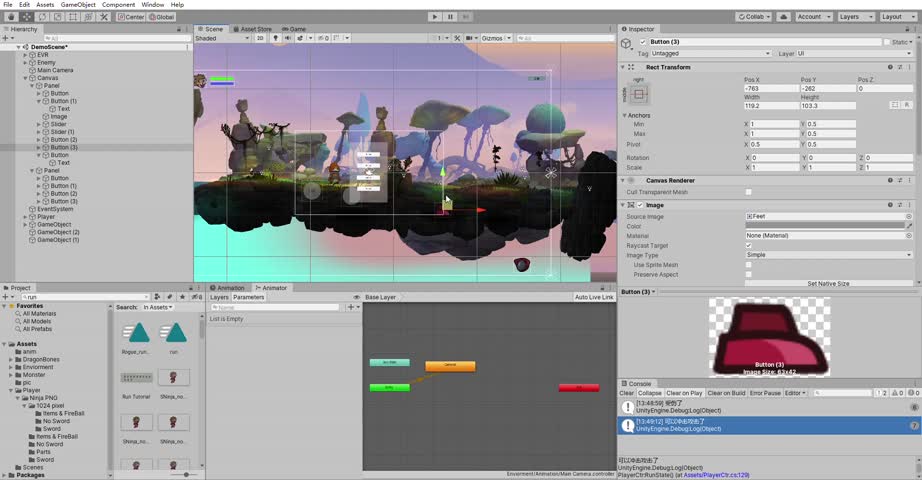Toggle Collapse in the Console
Screen dimensions: 922x480
pos(650,393)
